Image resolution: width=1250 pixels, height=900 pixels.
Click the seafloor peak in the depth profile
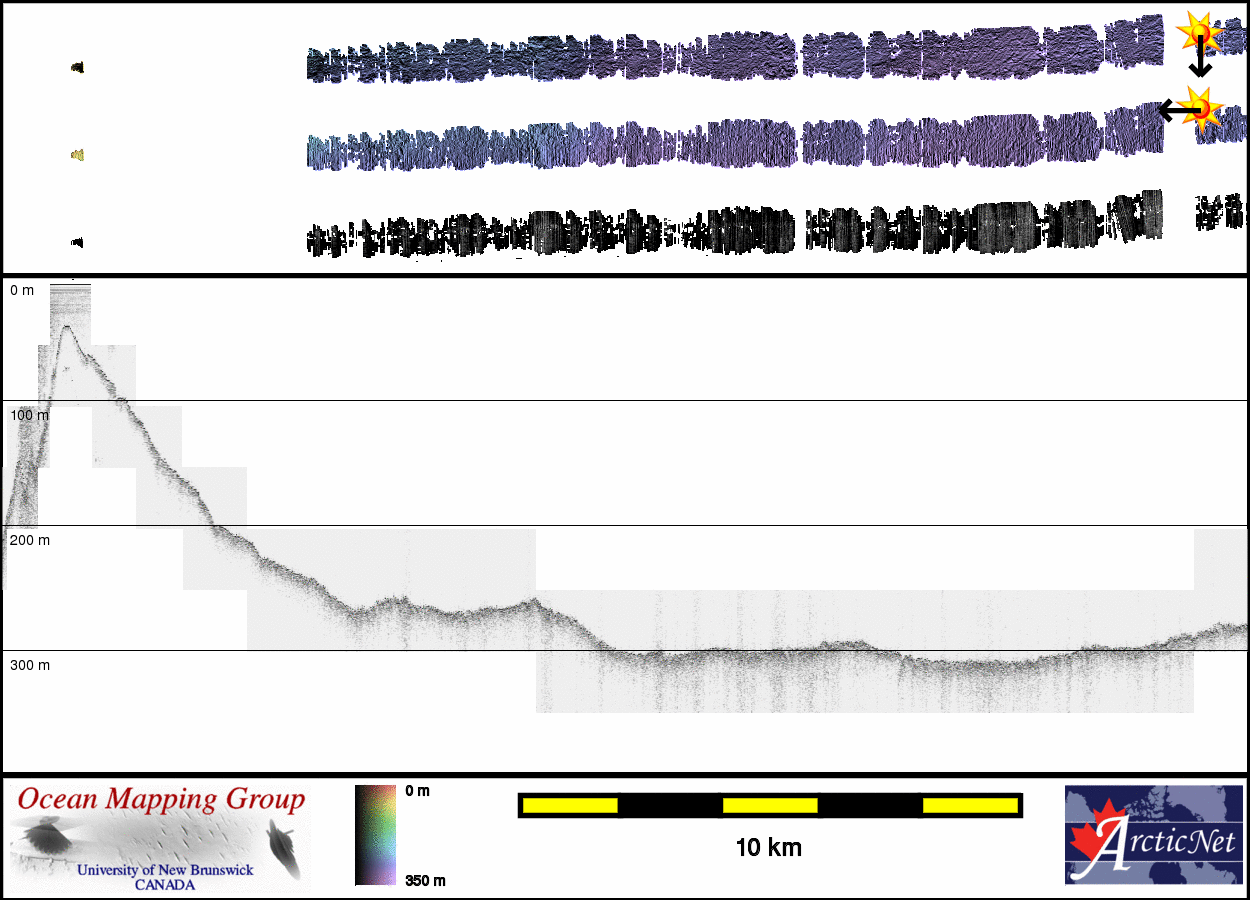[66, 327]
